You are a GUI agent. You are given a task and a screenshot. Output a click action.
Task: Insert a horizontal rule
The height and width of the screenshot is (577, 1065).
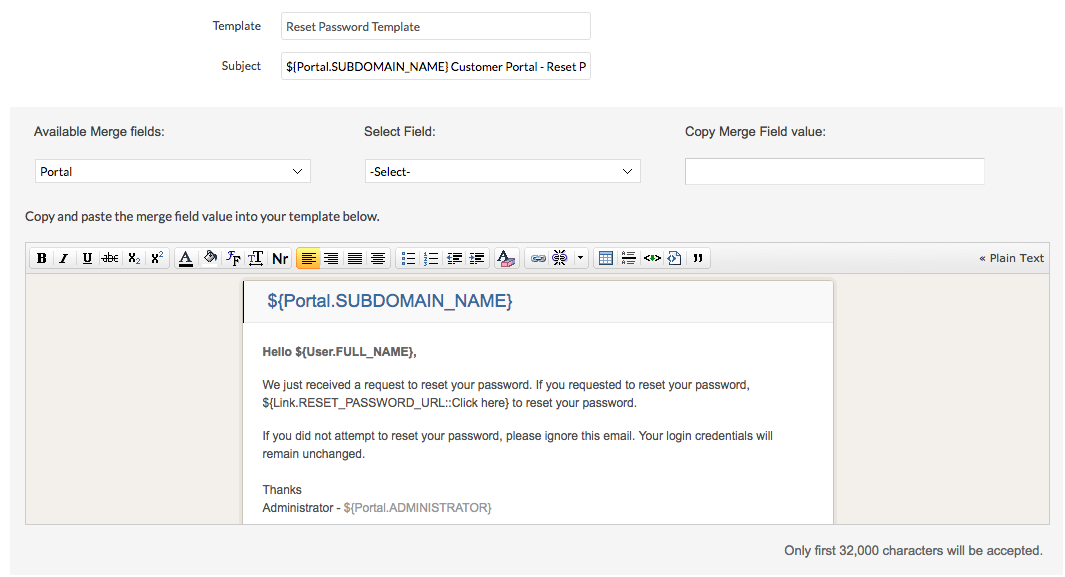pos(629,258)
